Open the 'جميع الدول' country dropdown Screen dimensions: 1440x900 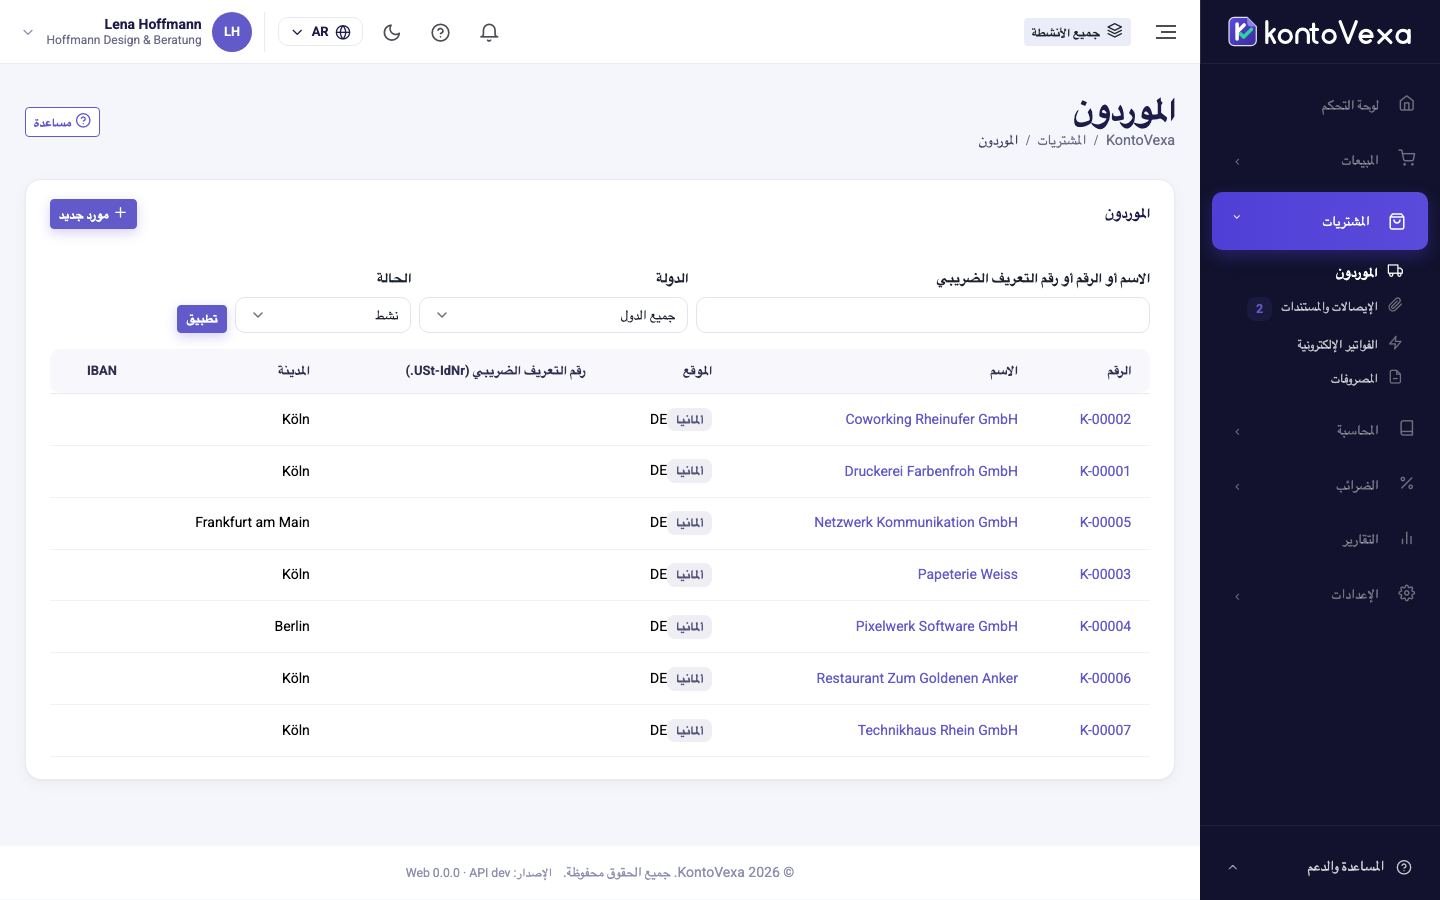click(553, 315)
